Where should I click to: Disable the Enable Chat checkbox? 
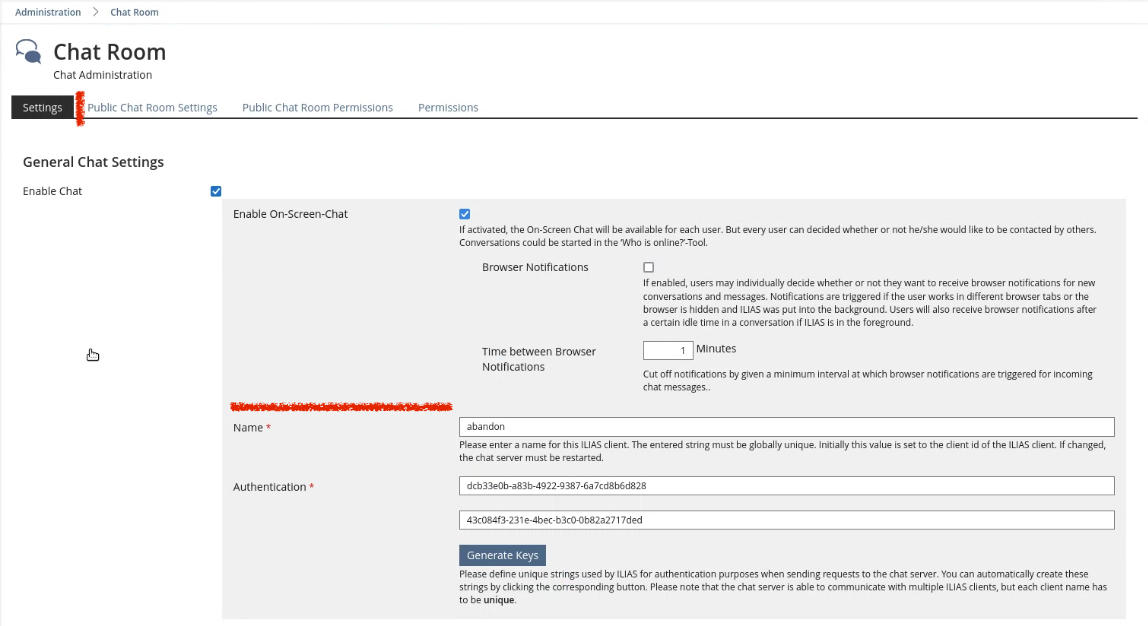click(x=216, y=191)
